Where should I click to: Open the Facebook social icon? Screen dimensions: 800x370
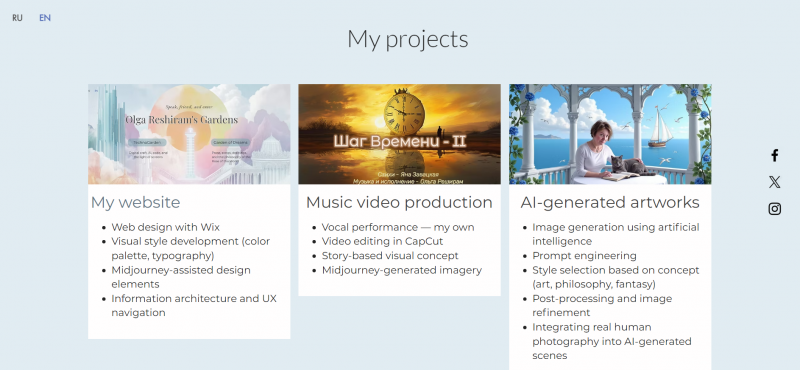(774, 155)
